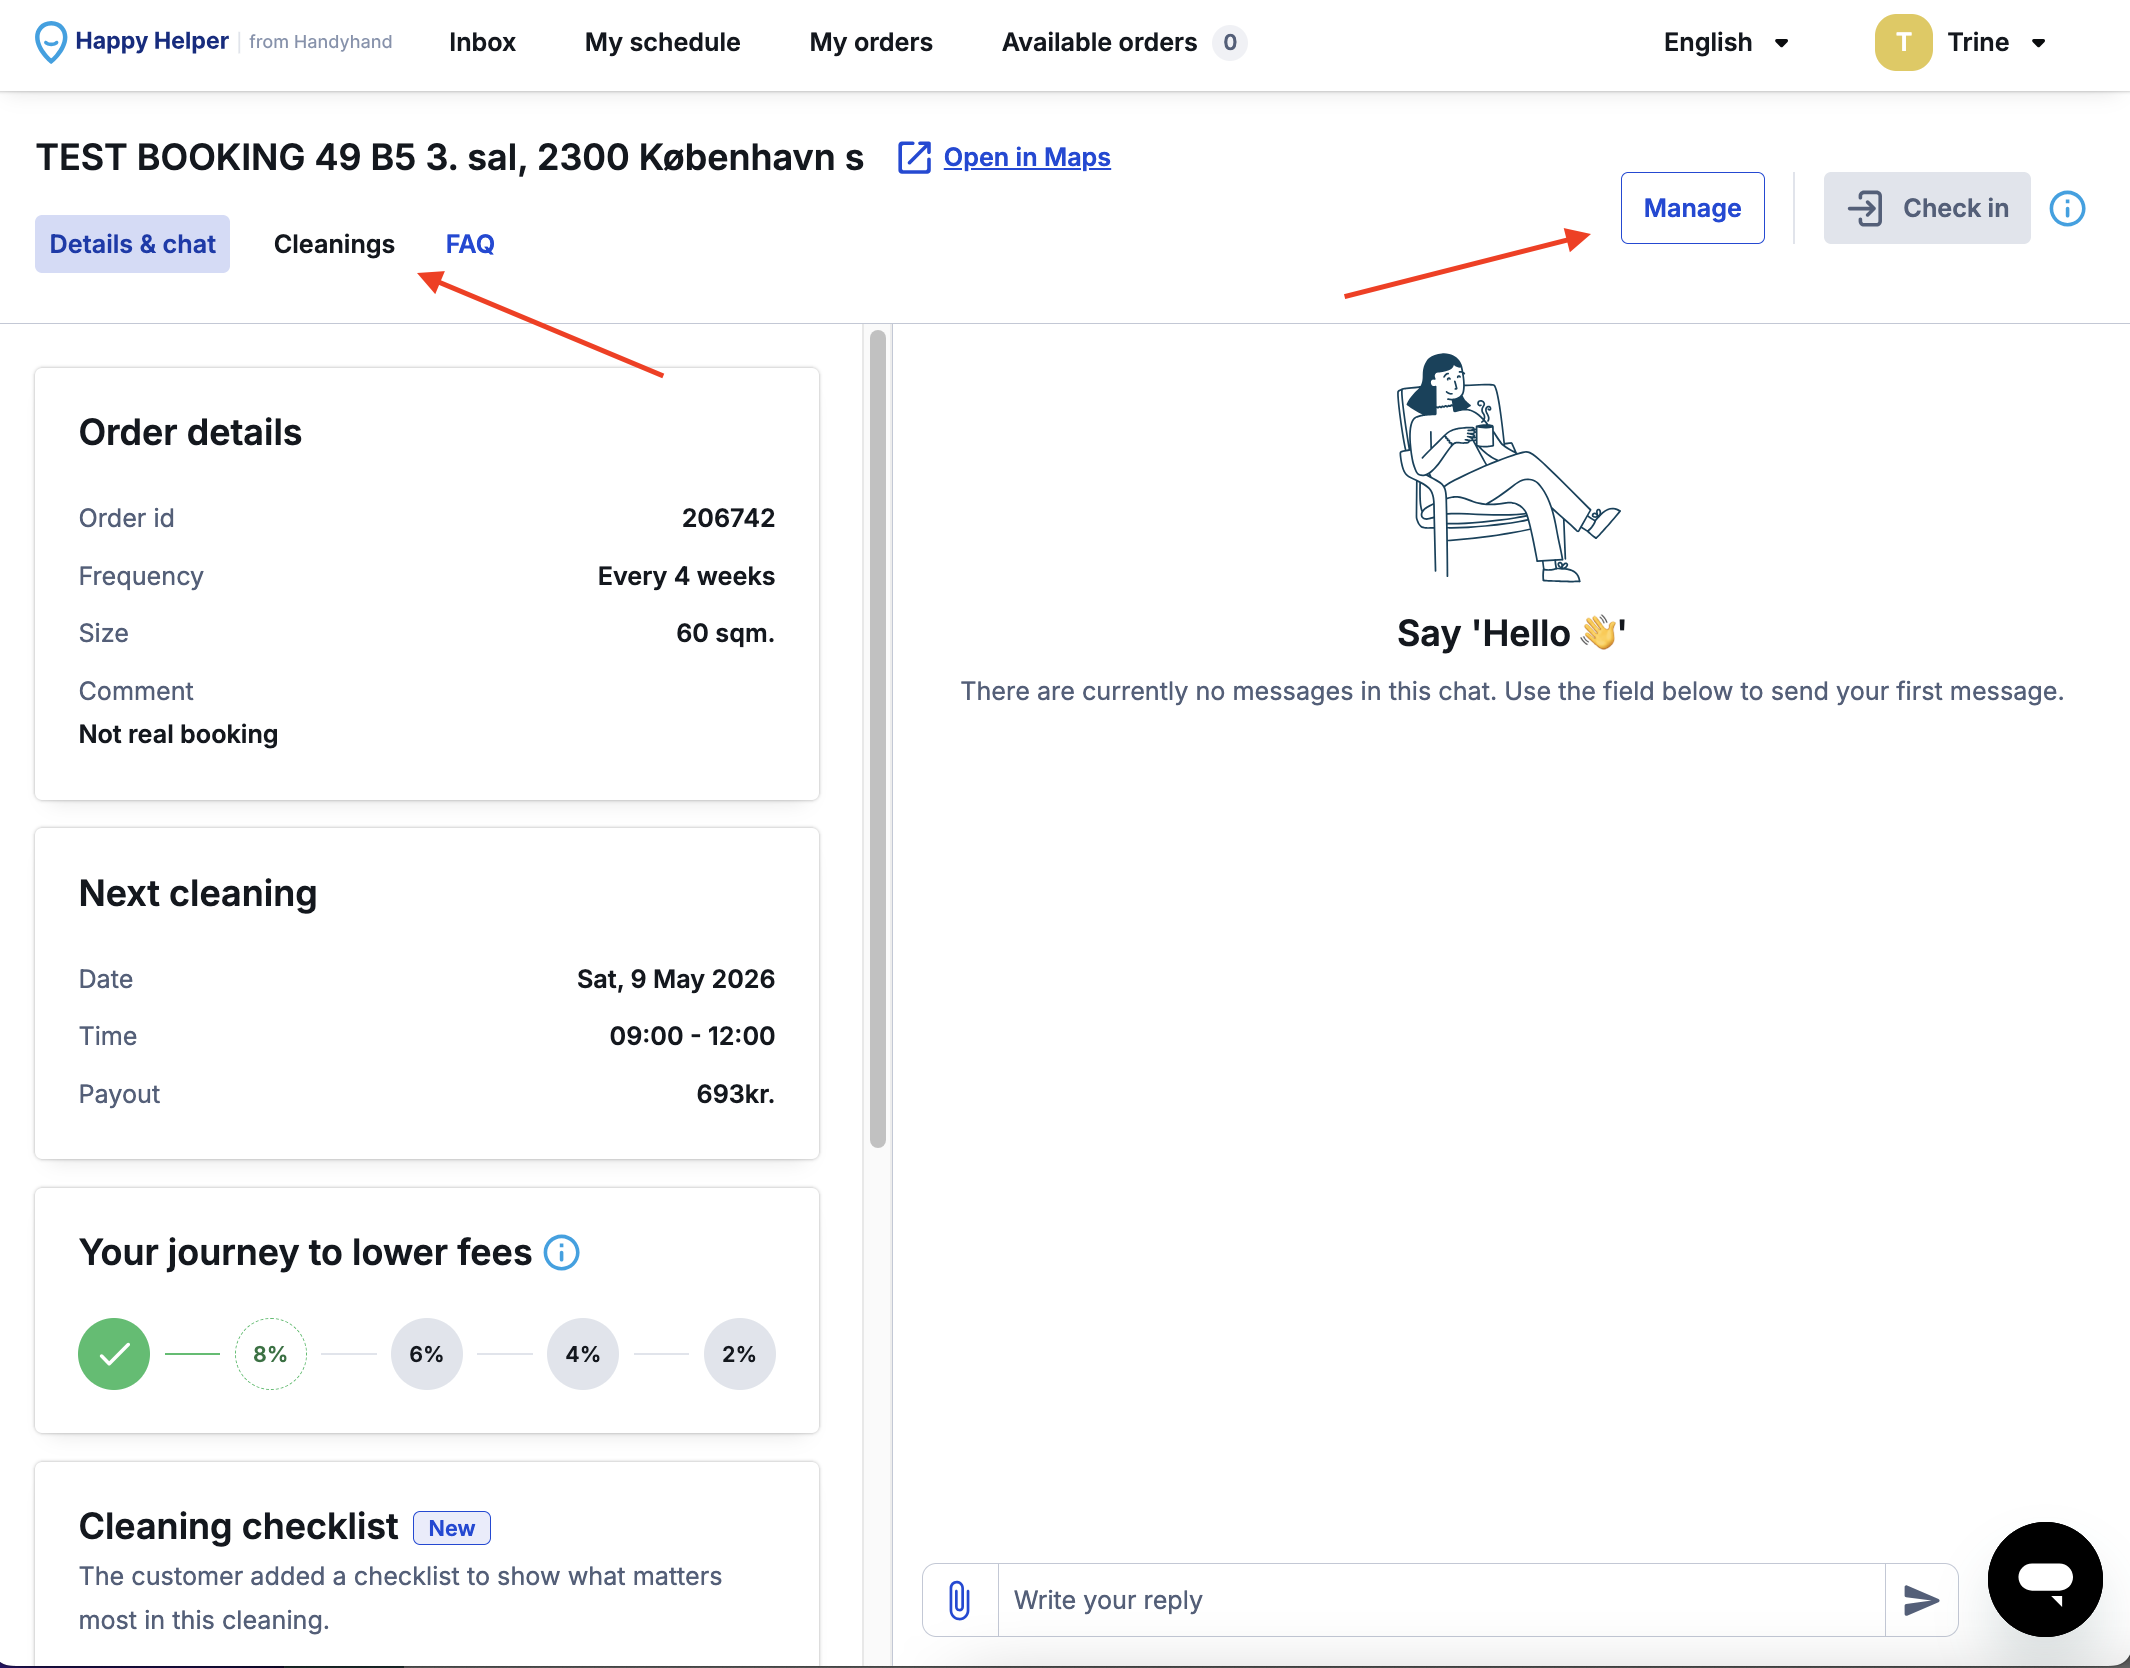The height and width of the screenshot is (1668, 2130).
Task: Click info icon next to lower fees heading
Action: [x=561, y=1252]
